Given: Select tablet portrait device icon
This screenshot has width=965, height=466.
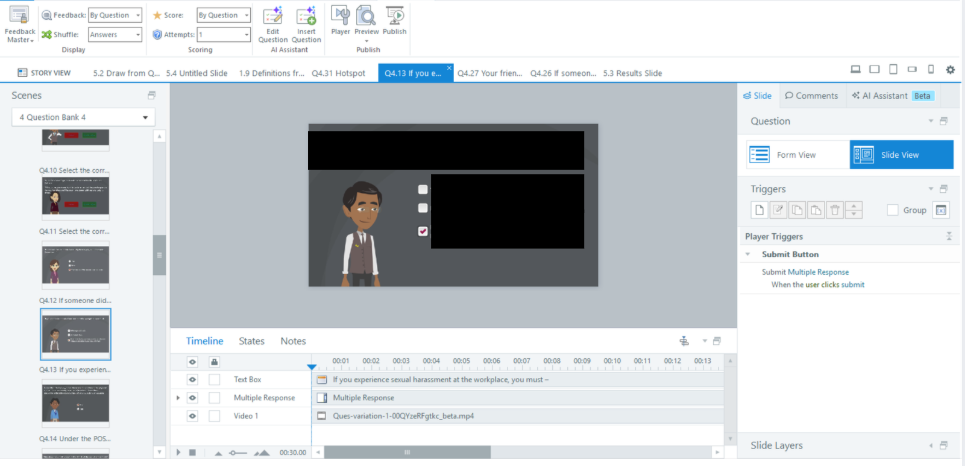Looking at the screenshot, I should [894, 70].
